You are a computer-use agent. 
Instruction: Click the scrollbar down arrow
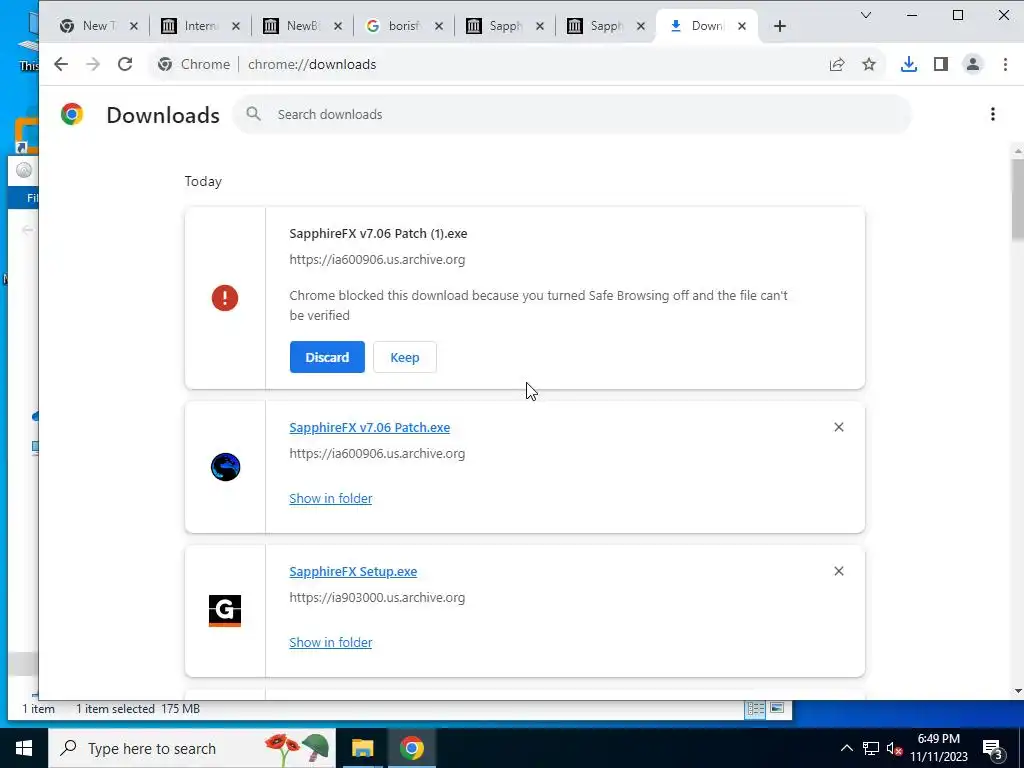click(1017, 691)
